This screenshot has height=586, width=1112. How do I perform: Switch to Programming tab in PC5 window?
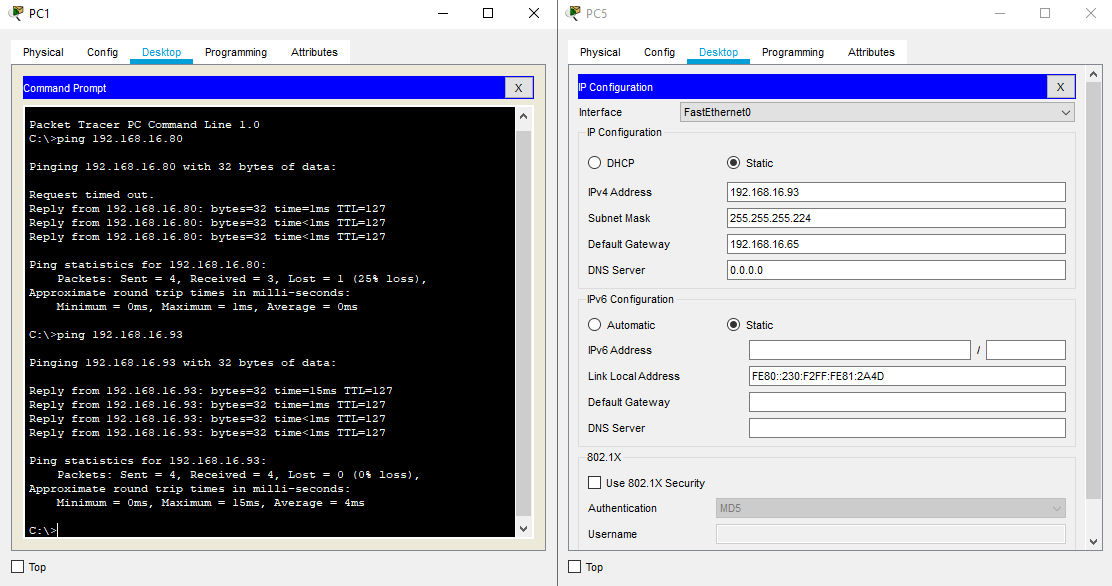pos(793,52)
